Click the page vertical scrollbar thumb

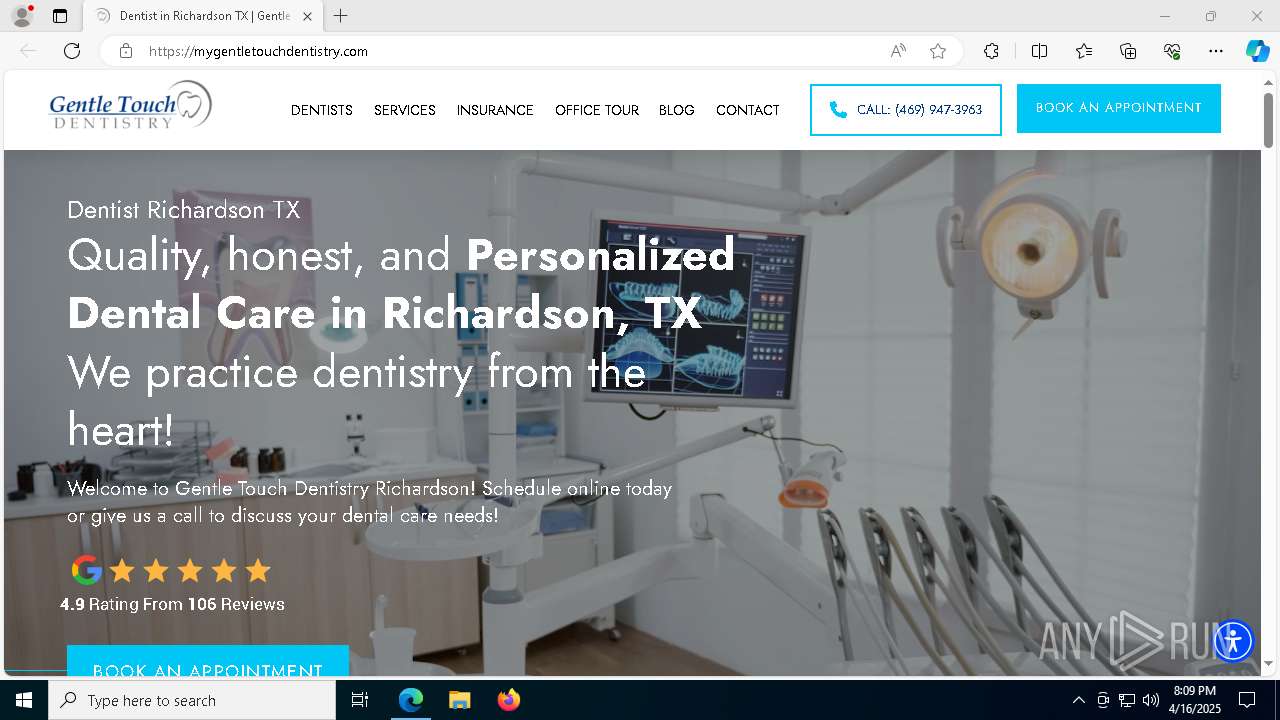[1269, 120]
